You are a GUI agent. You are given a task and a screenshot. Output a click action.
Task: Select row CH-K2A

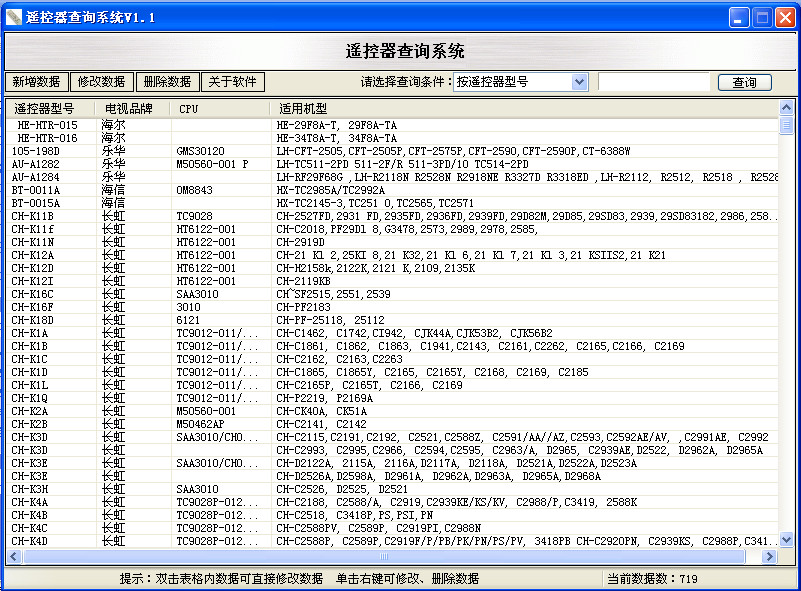[392, 412]
